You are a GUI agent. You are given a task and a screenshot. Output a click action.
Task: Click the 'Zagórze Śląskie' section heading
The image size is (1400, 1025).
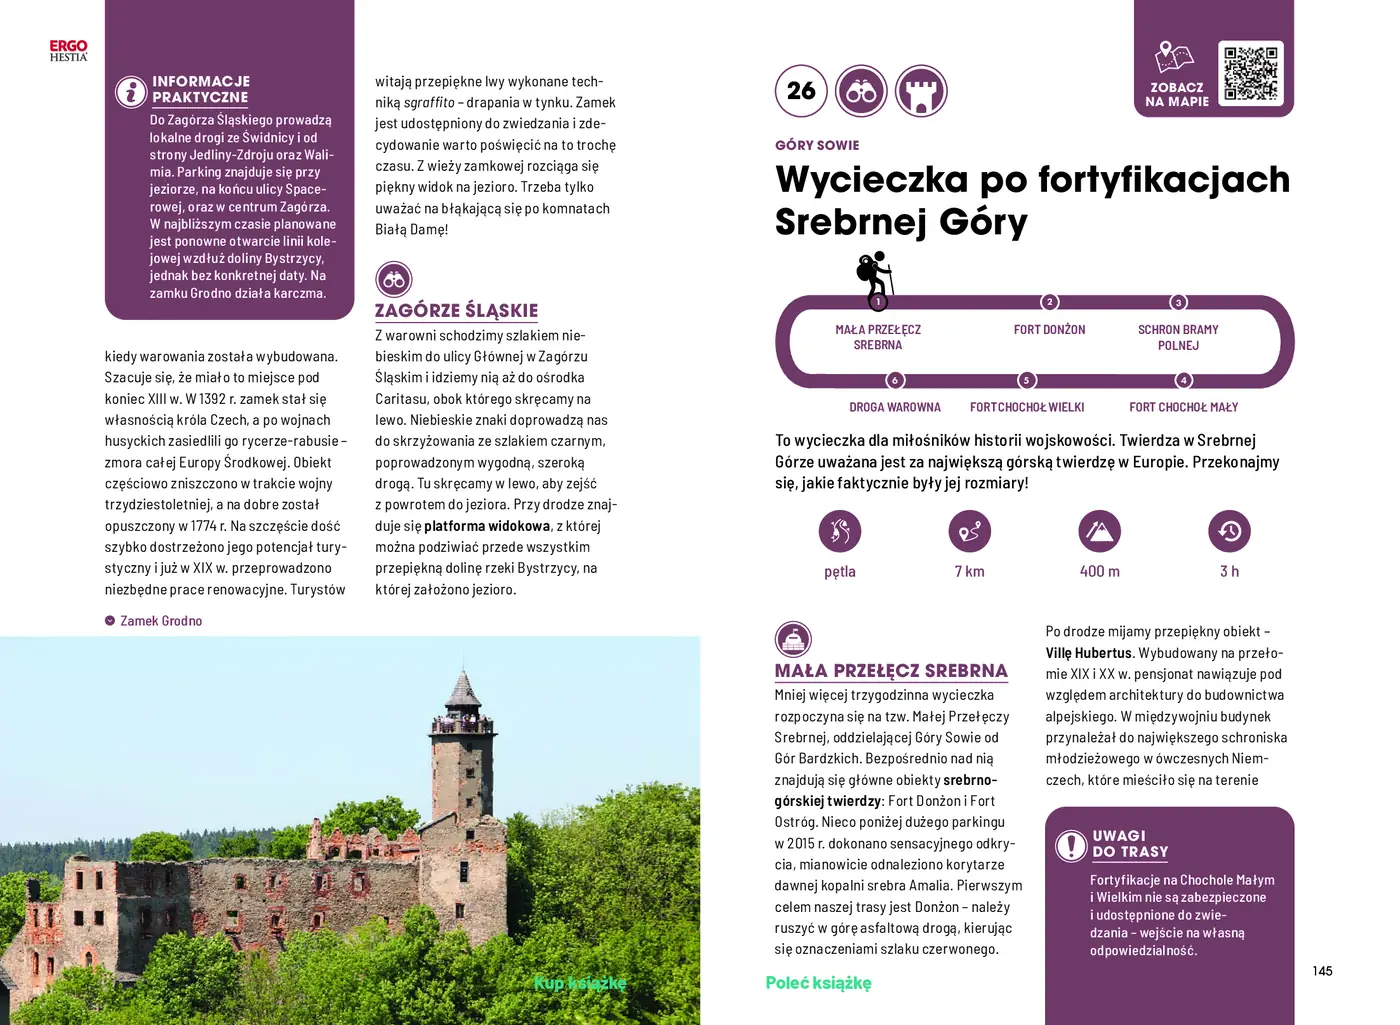pyautogui.click(x=456, y=311)
